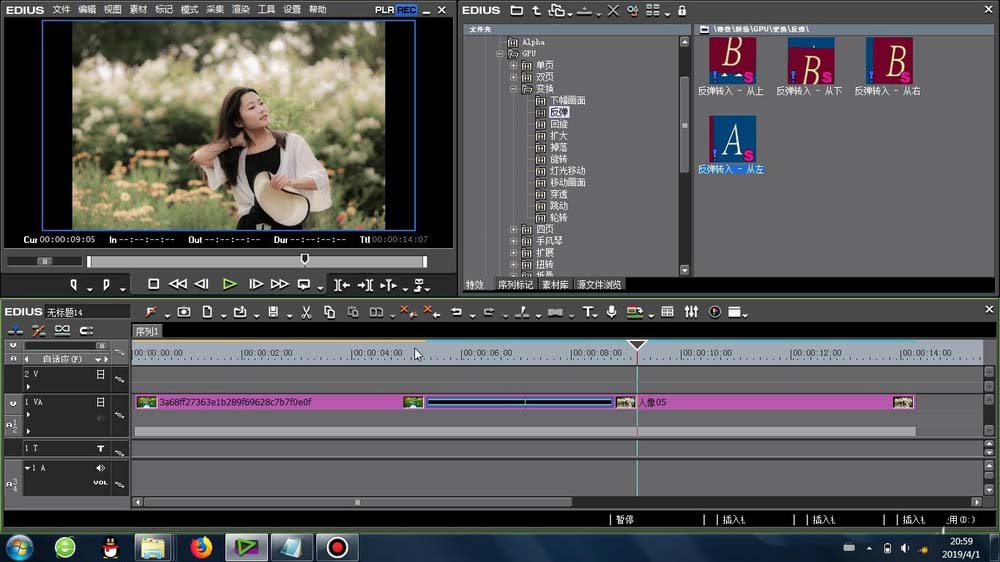
Task: Open the 文件 menu
Action: tap(61, 10)
